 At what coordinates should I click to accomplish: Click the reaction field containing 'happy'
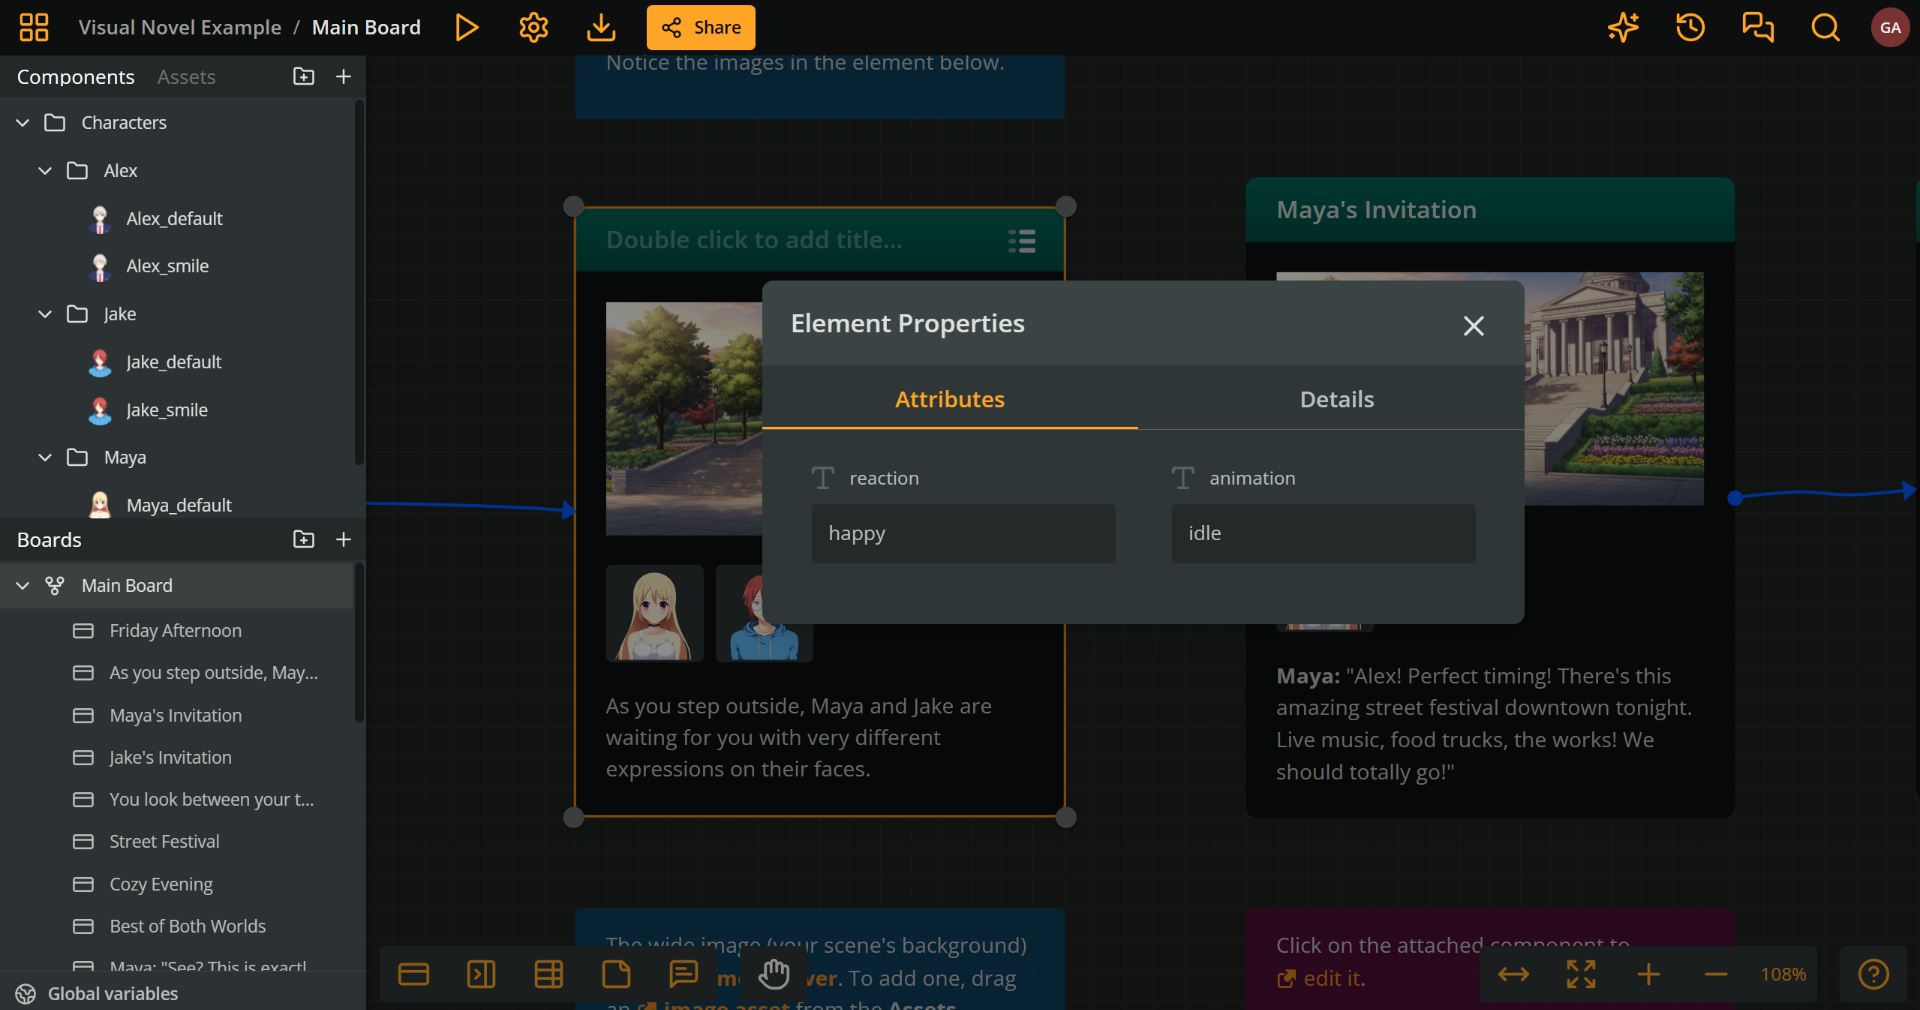963,533
